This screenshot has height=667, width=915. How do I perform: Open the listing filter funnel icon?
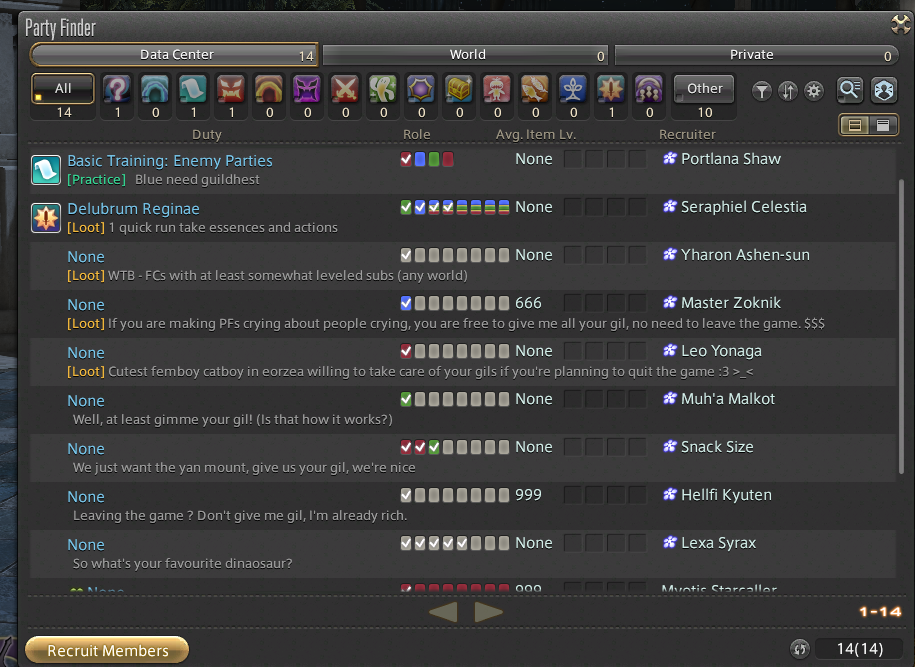[x=762, y=91]
